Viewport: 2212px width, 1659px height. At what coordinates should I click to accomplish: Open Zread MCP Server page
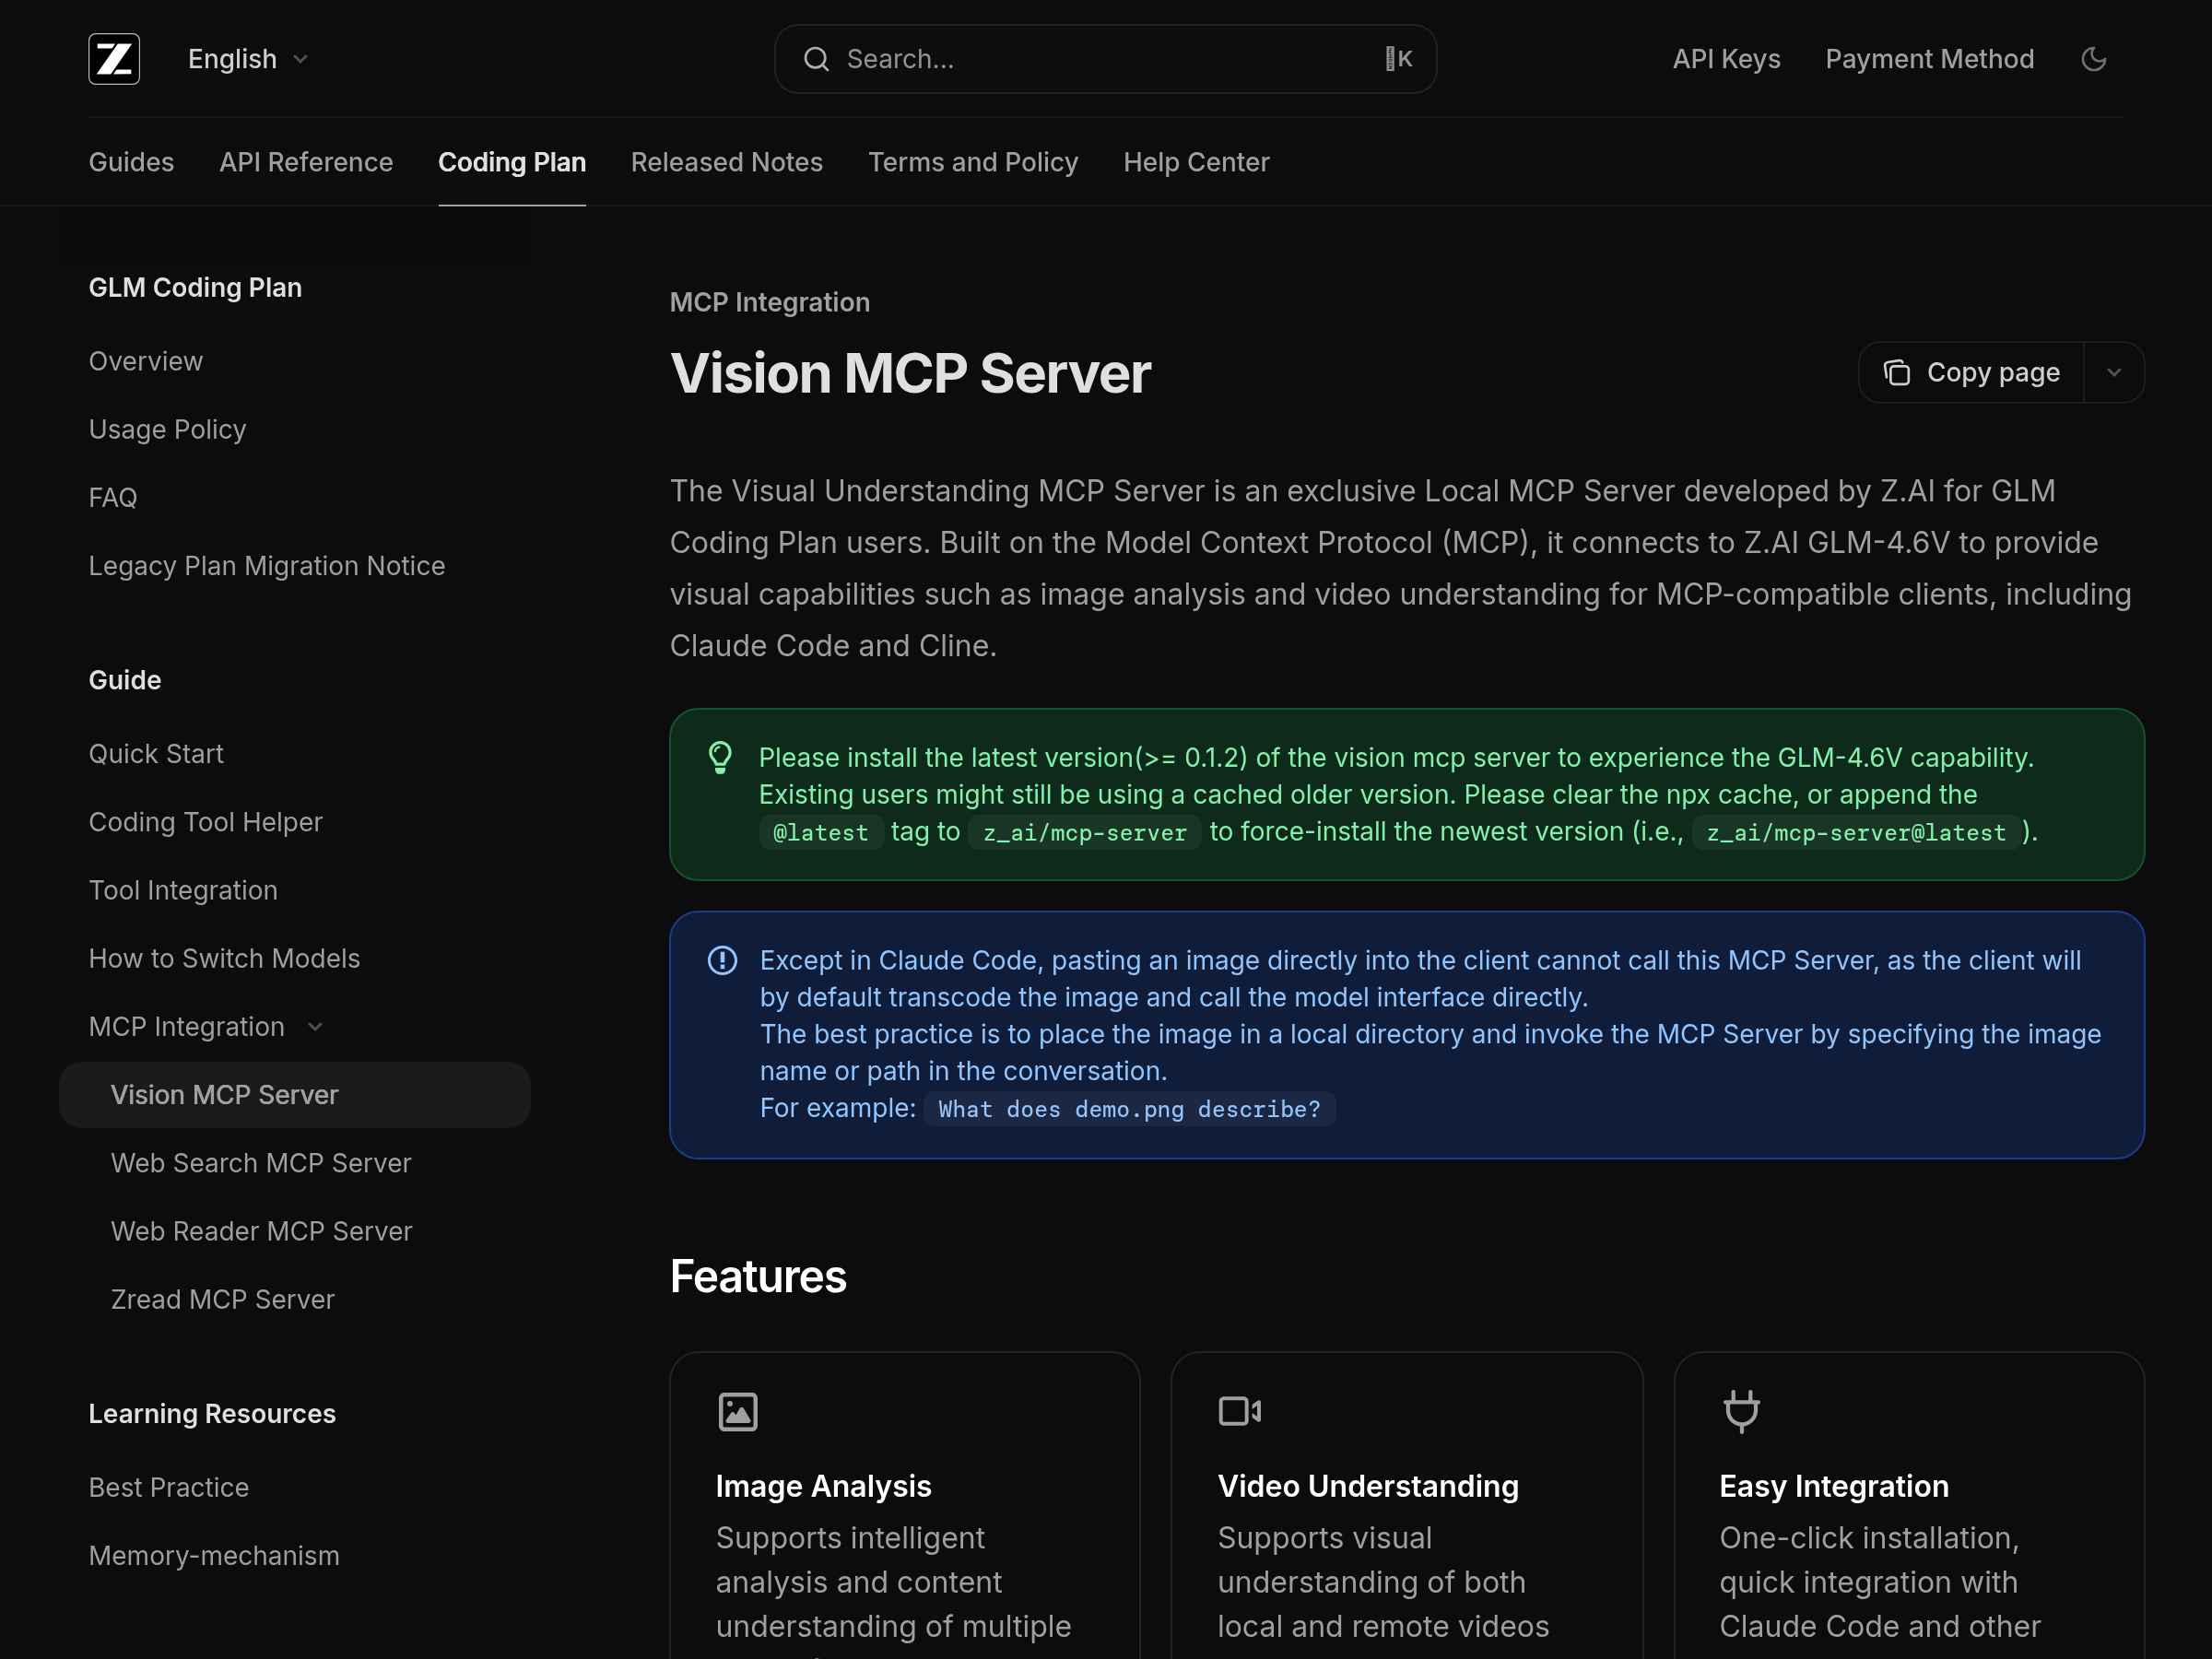(223, 1299)
